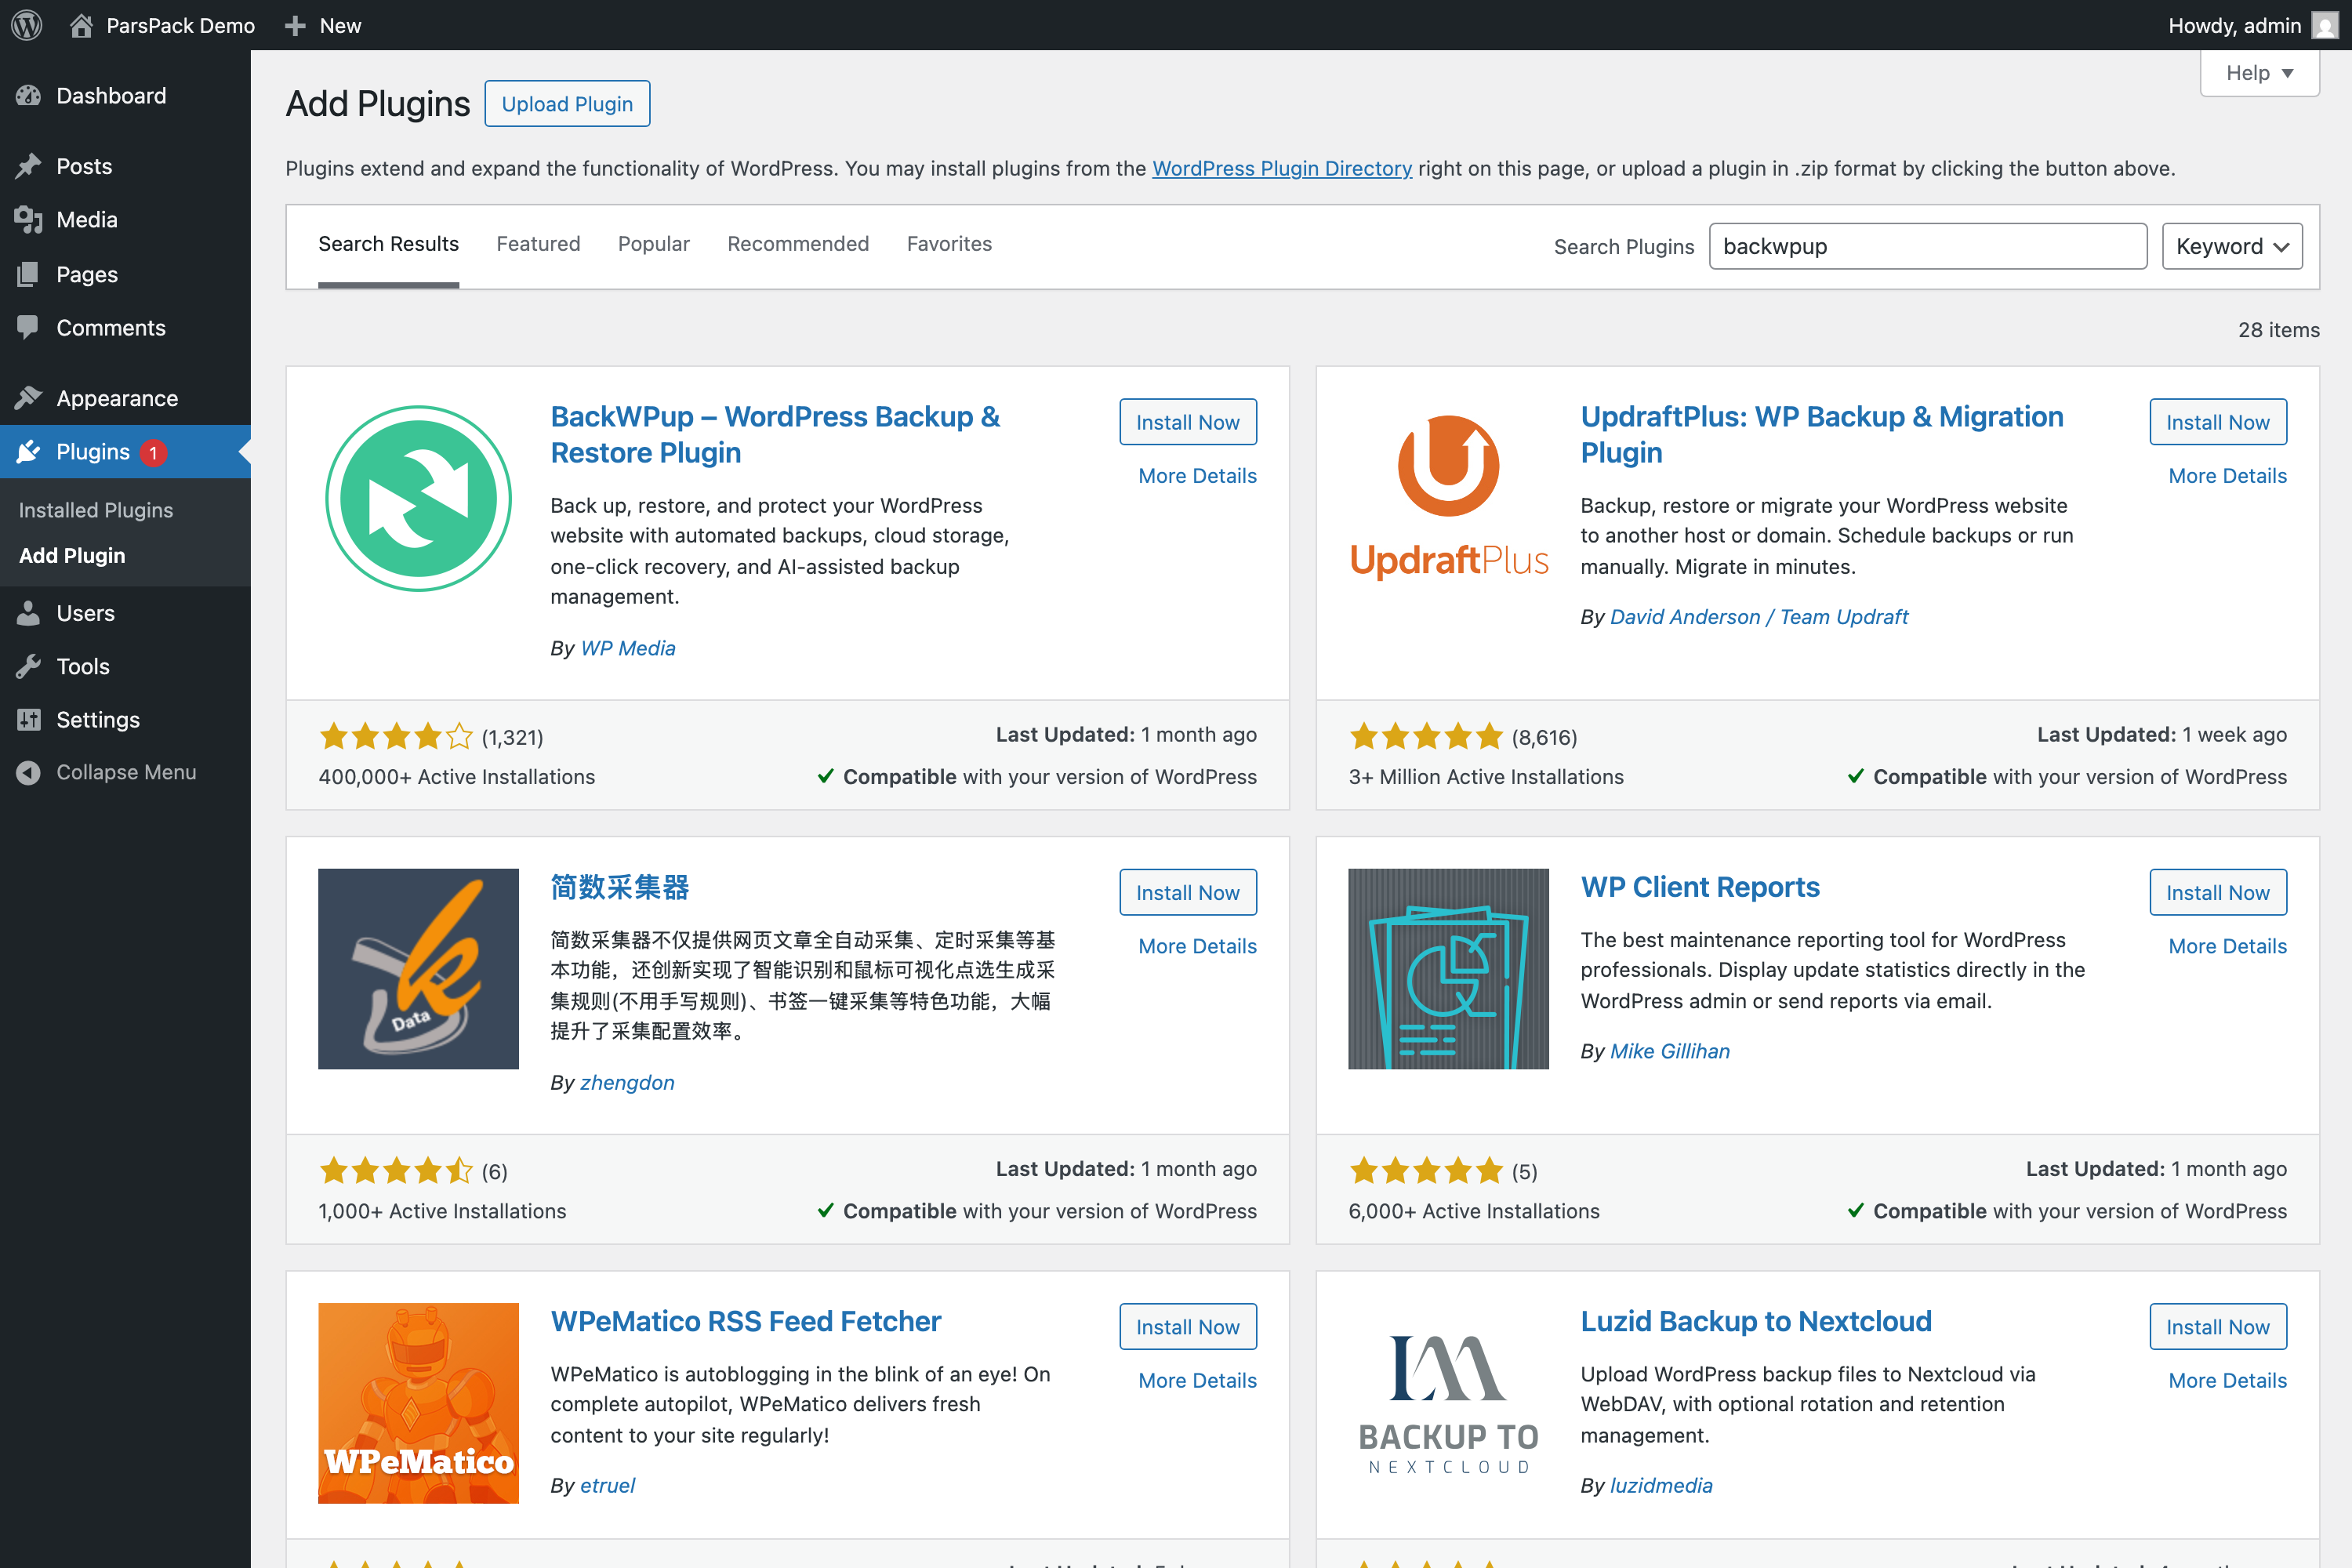
Task: Open author link zhengdon
Action: [627, 1082]
